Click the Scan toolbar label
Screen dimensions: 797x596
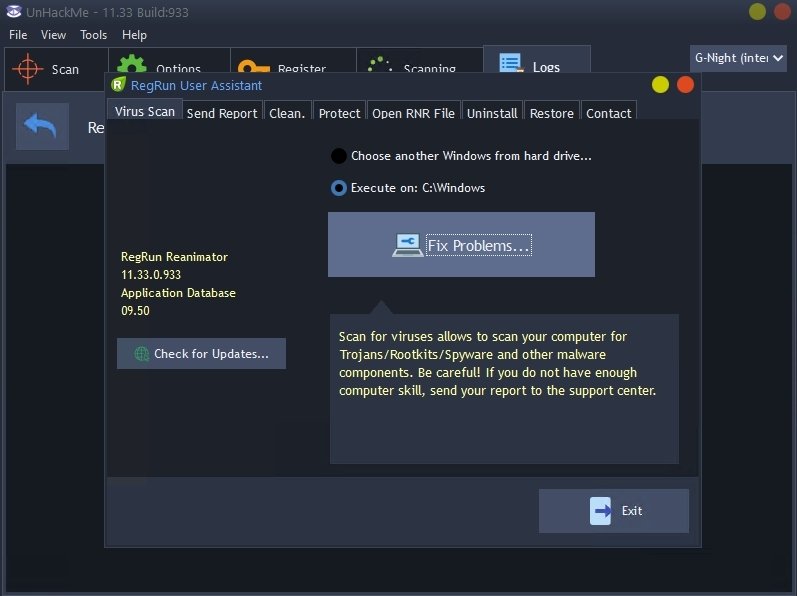[65, 69]
